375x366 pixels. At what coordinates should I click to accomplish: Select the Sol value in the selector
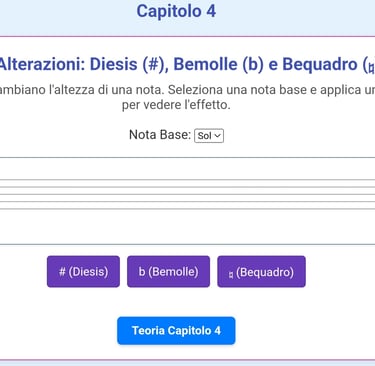(x=204, y=136)
